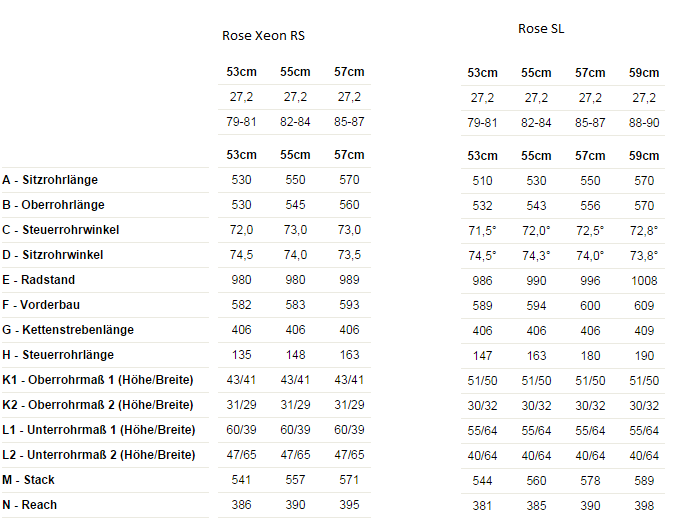689x520 pixels.
Task: Click Xeon RS Stack value 571
Action: [x=349, y=480]
